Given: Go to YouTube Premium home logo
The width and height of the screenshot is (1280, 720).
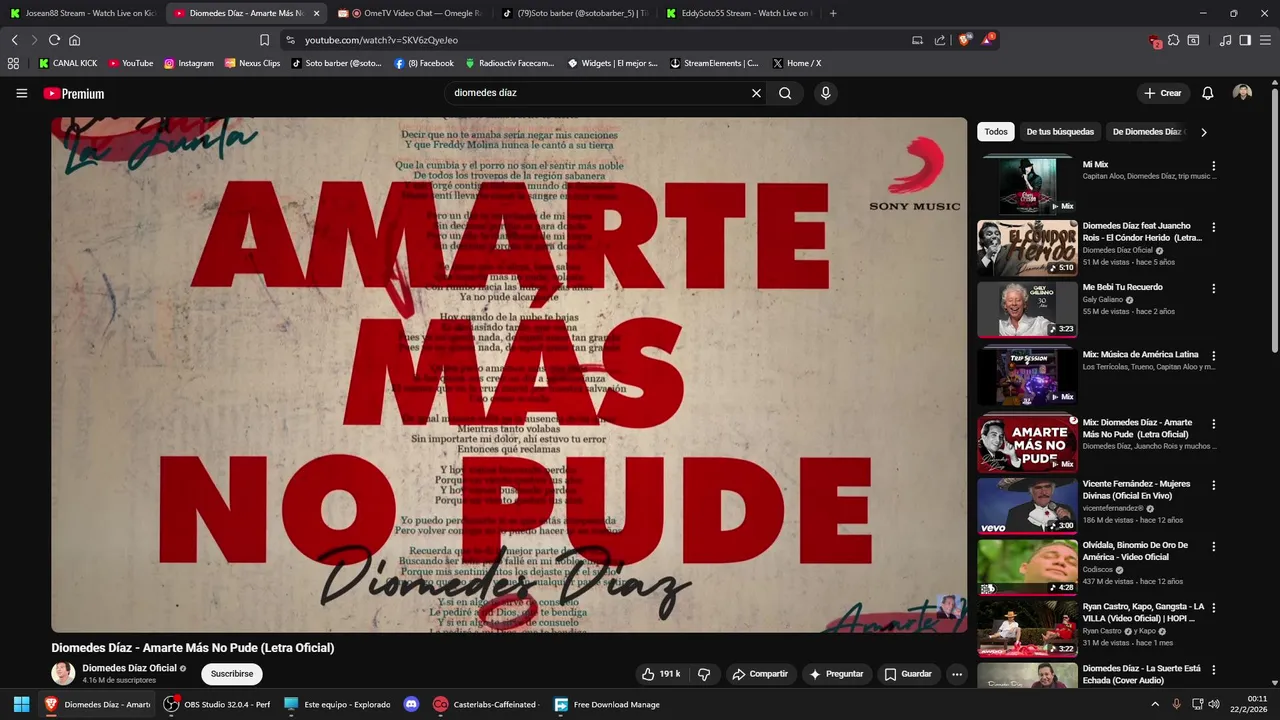Looking at the screenshot, I should pyautogui.click(x=73, y=93).
